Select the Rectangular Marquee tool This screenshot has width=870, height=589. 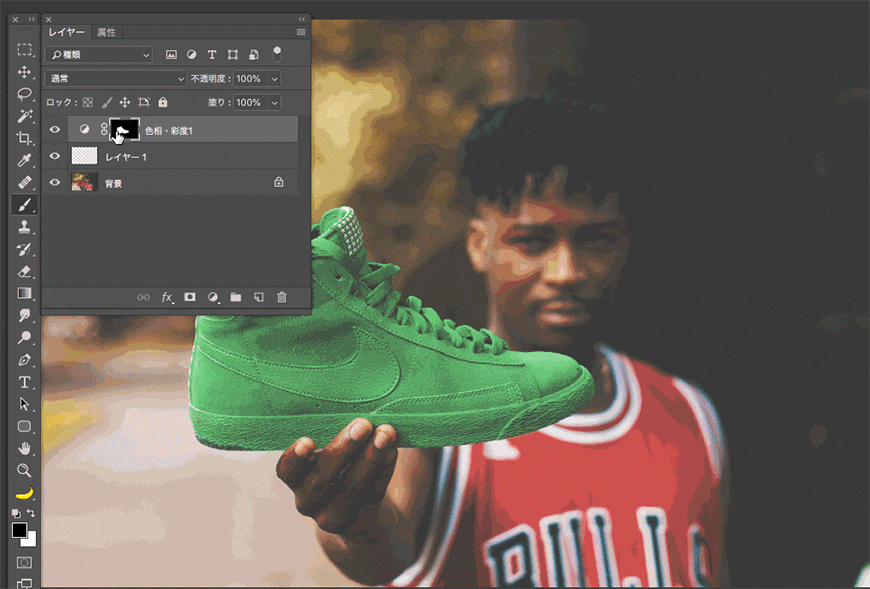point(24,49)
